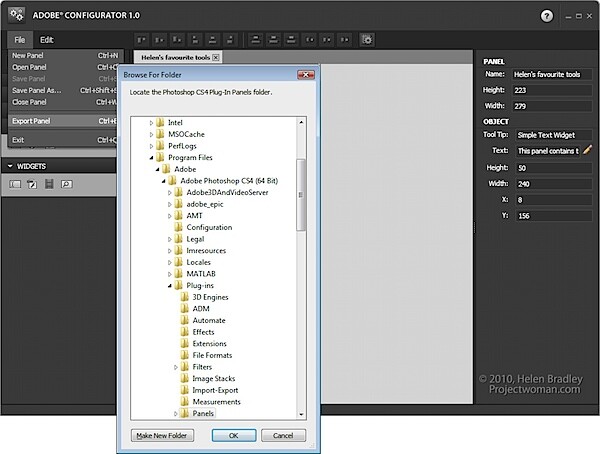Open the Edit menu
This screenshot has width=600, height=454.
tap(47, 40)
